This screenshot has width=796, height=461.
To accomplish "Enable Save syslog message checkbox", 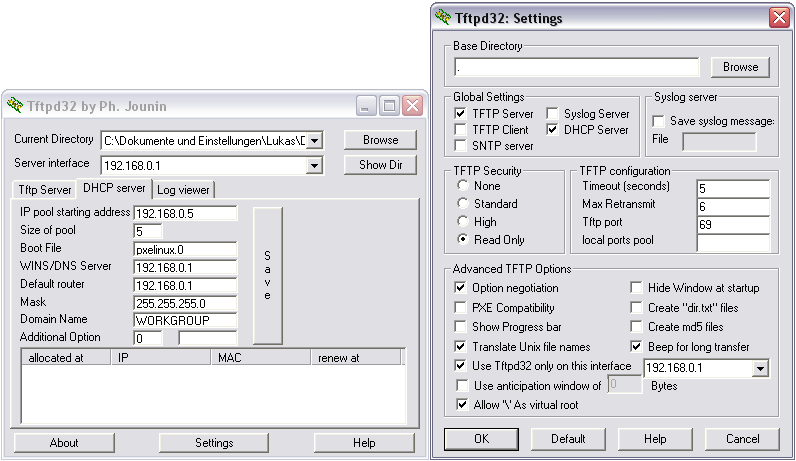I will coord(658,121).
